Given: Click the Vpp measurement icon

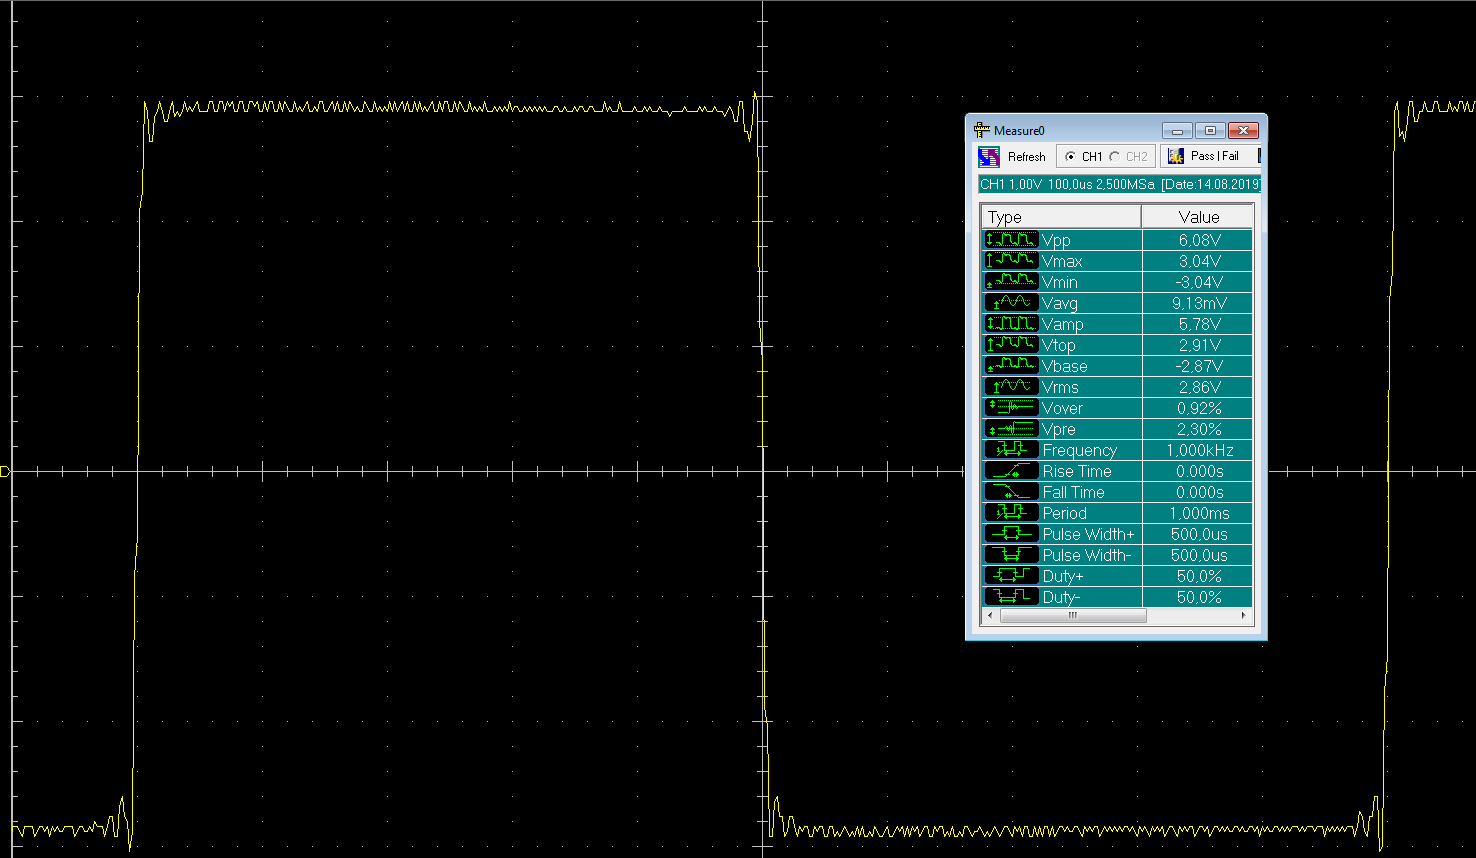Looking at the screenshot, I should (1011, 240).
